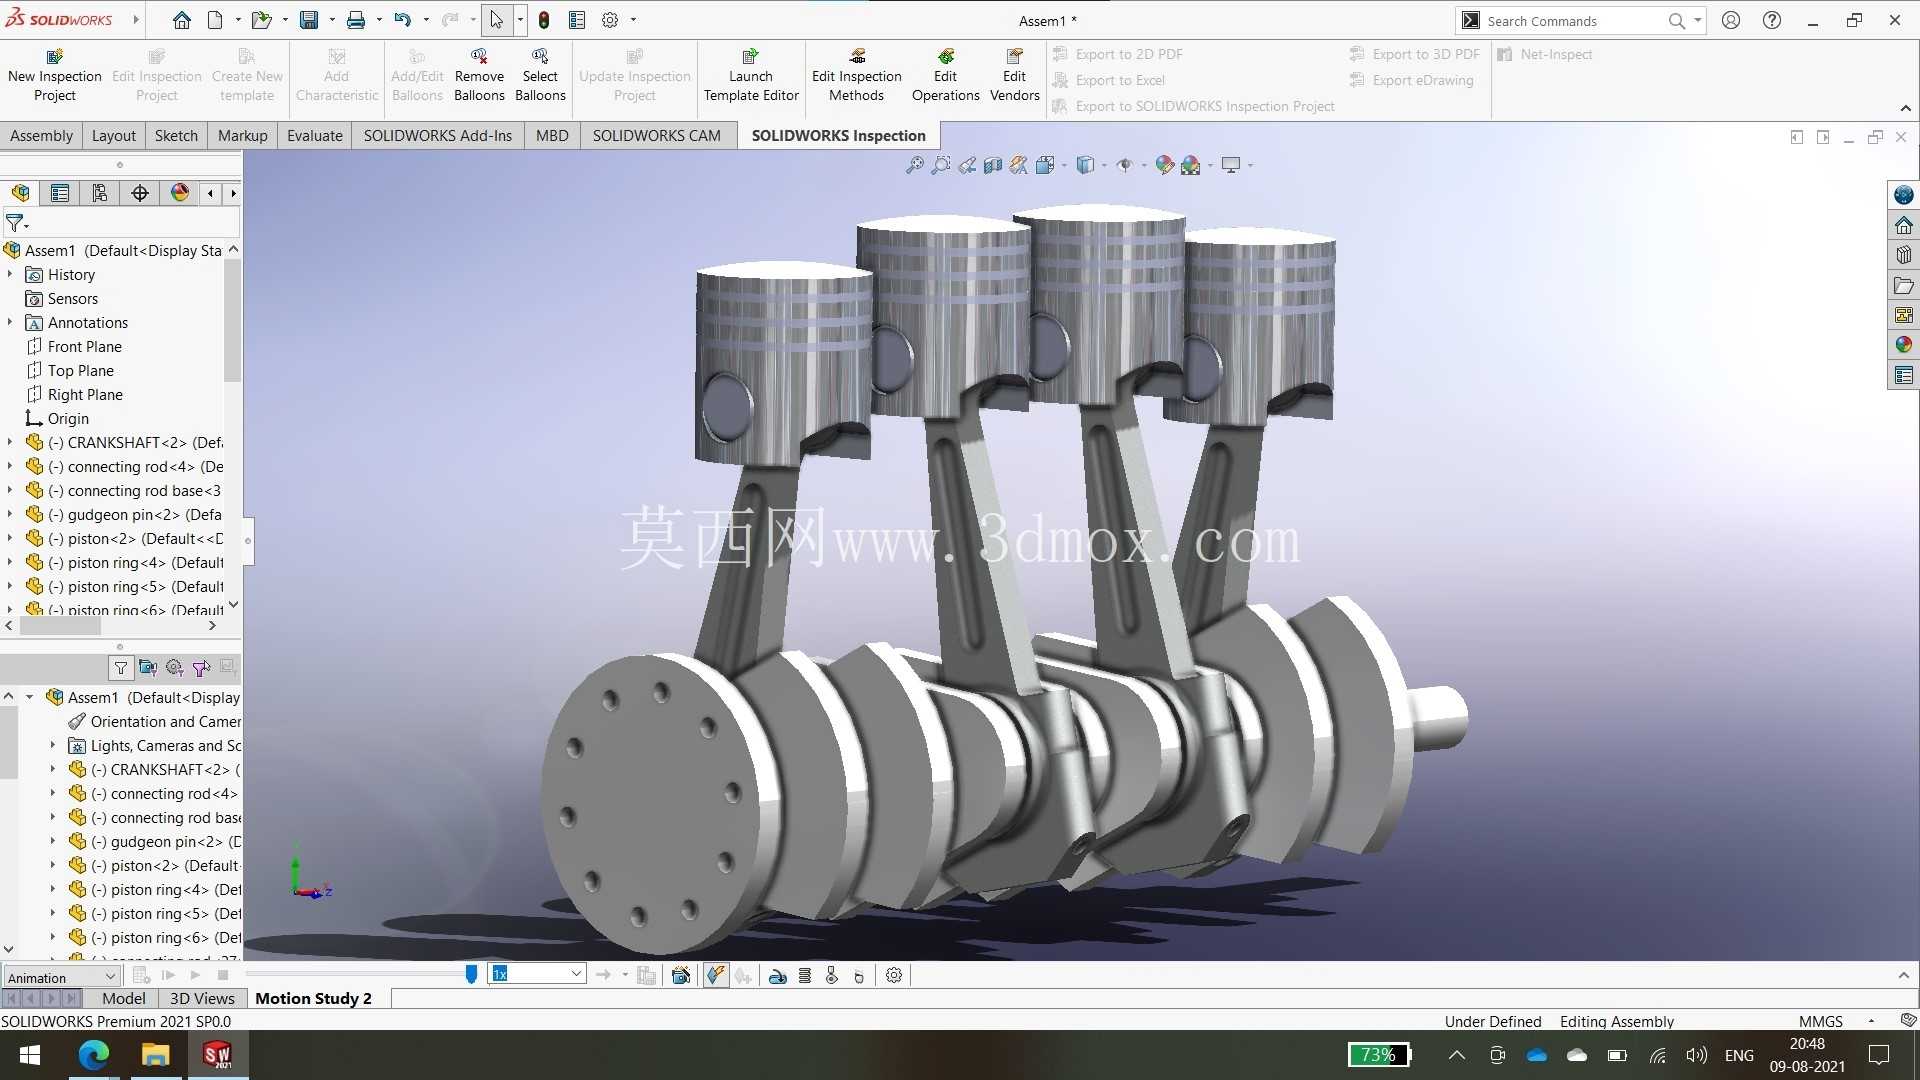Click New Inspection Project button

(x=55, y=75)
